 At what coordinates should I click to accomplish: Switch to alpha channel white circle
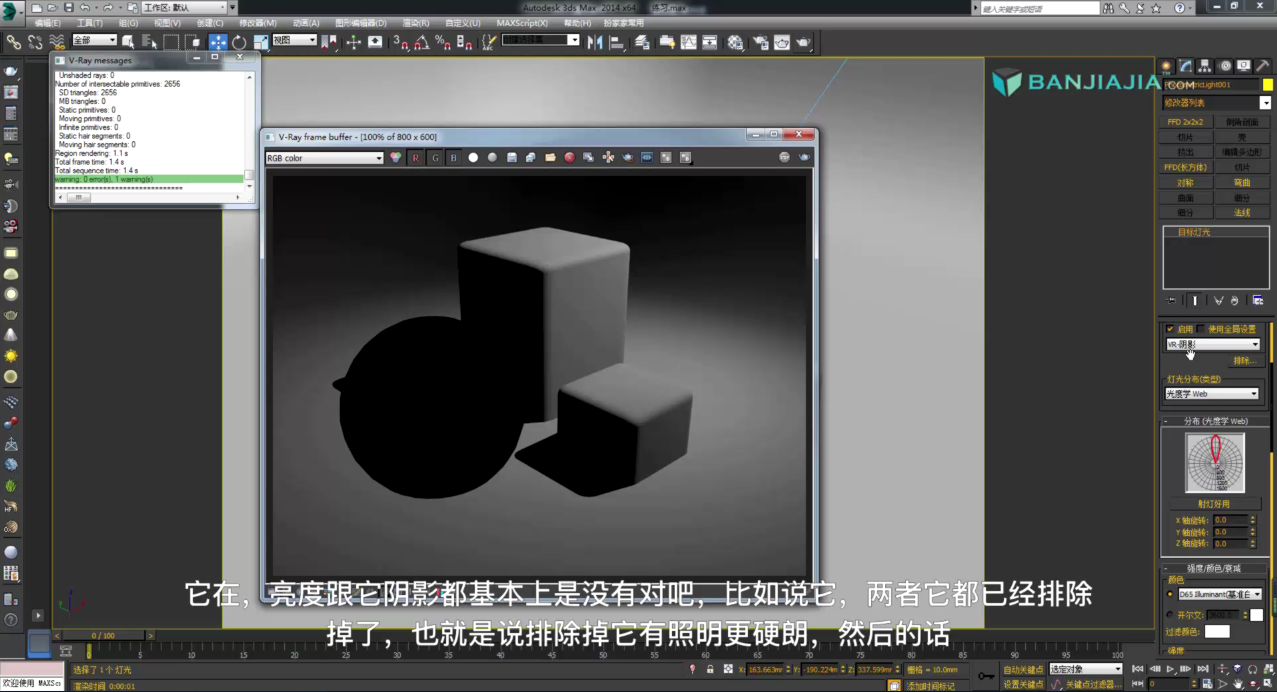click(x=473, y=157)
